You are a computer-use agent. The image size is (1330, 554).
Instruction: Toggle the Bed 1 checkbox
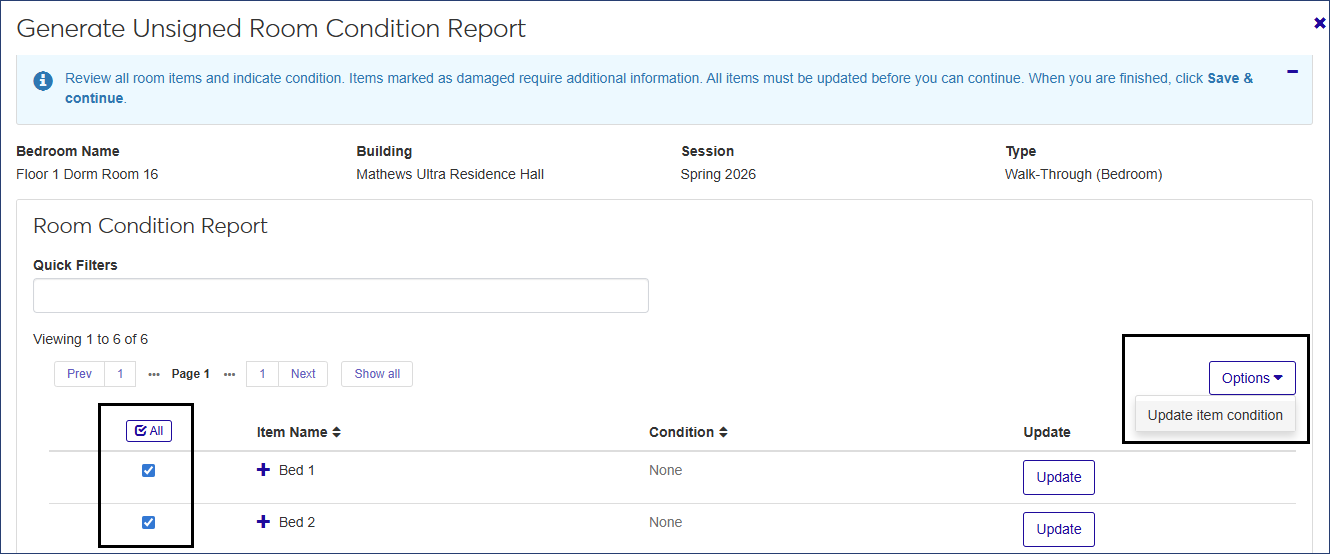(x=149, y=471)
